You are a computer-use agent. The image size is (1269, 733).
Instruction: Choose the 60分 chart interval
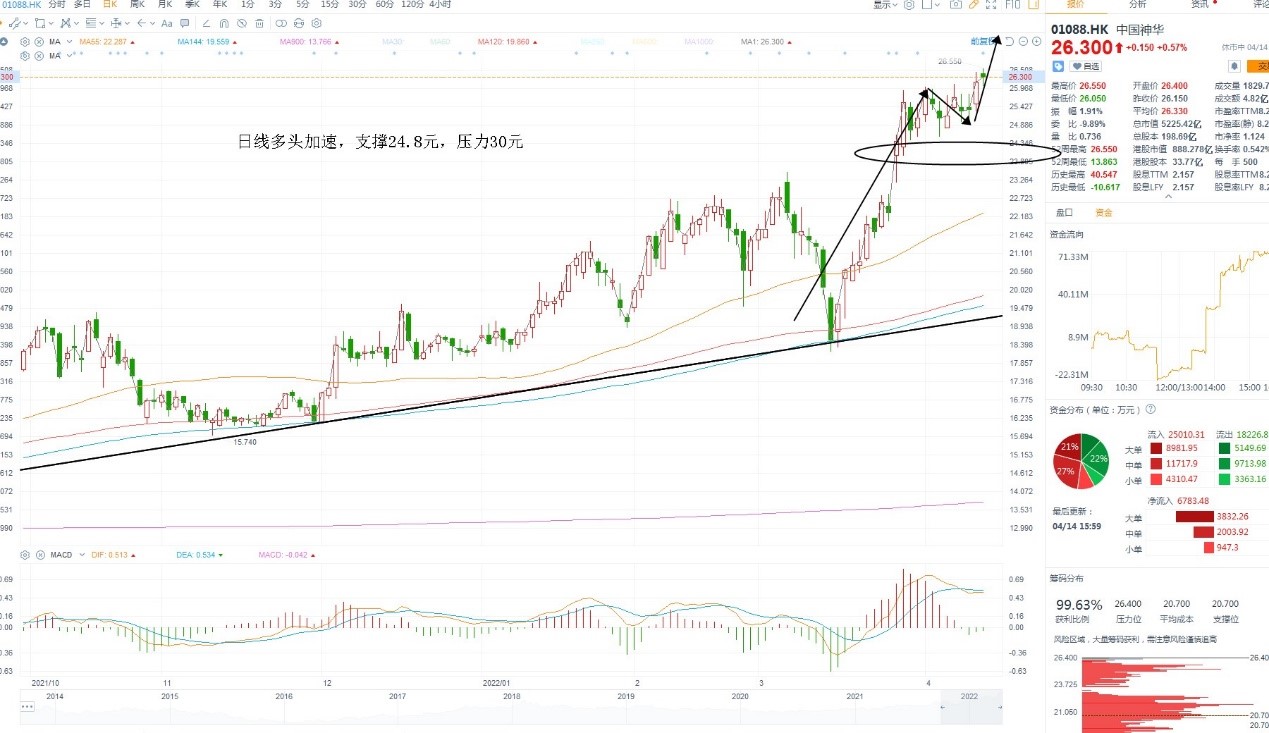pos(384,5)
